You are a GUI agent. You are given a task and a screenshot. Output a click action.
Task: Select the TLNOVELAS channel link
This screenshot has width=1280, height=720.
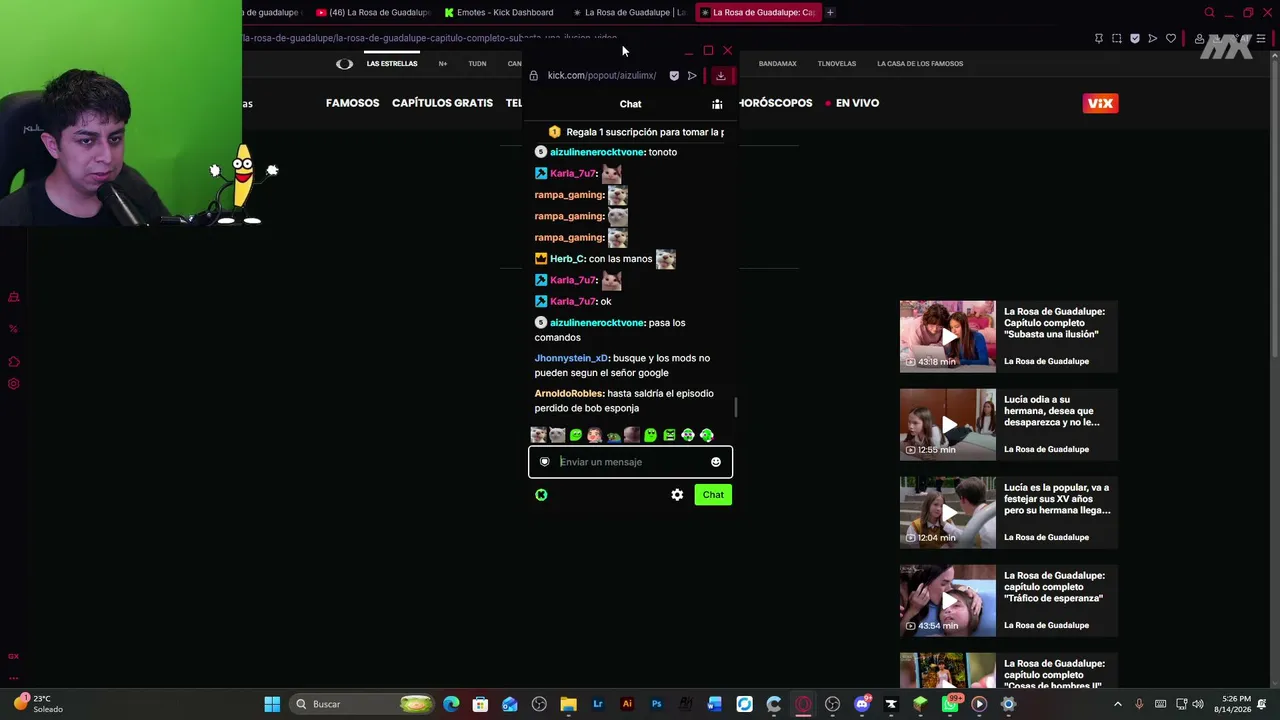coord(836,64)
